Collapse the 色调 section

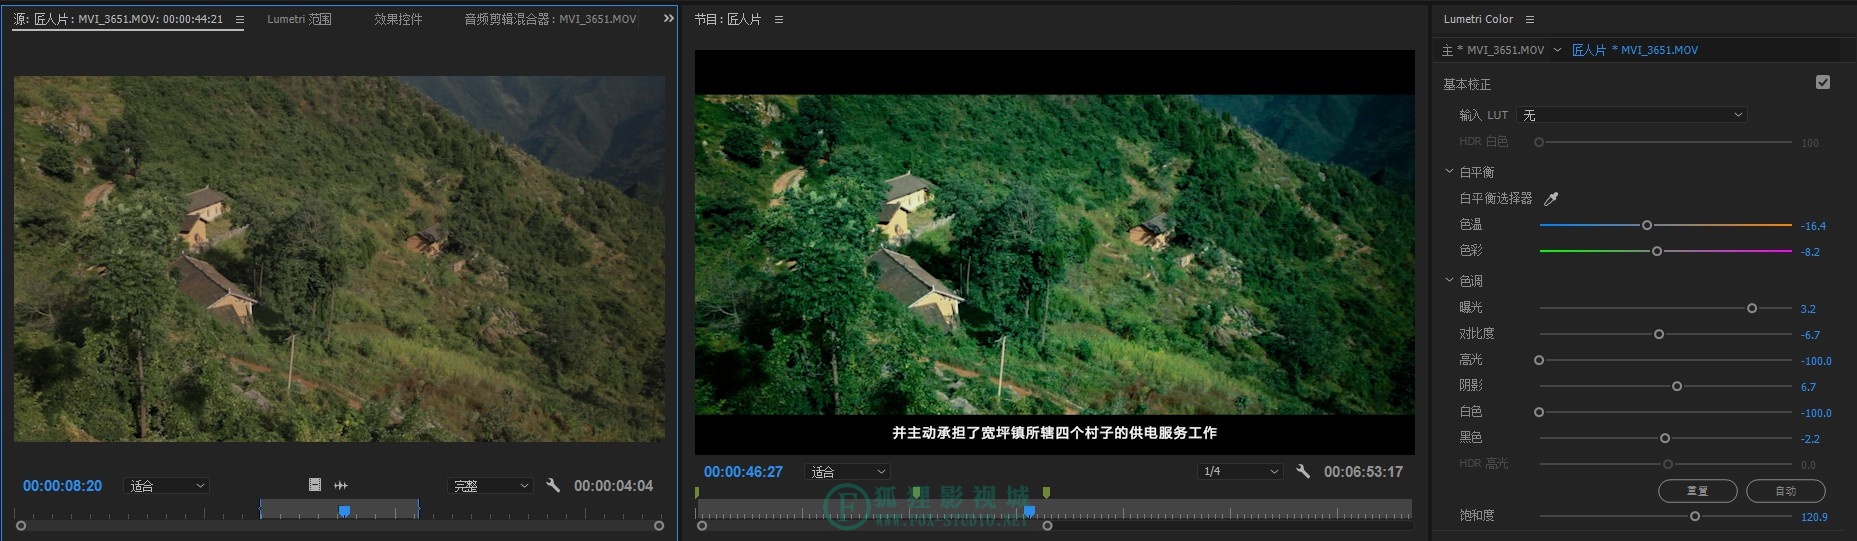(x=1449, y=280)
